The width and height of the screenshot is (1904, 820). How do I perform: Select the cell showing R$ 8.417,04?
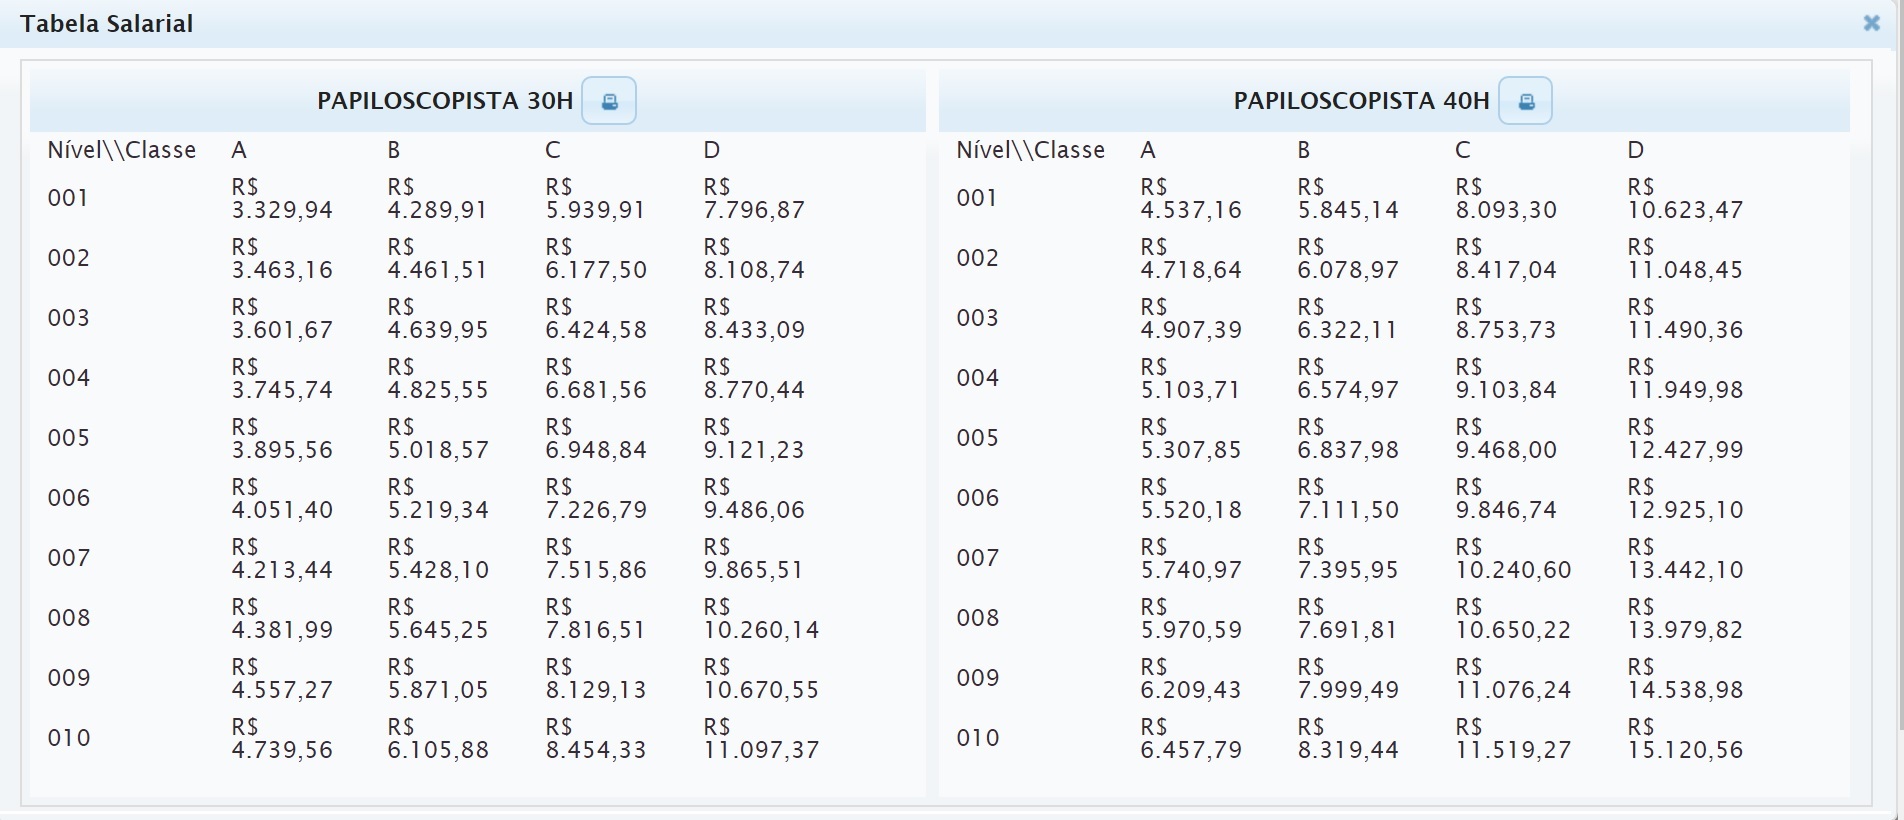1506,259
